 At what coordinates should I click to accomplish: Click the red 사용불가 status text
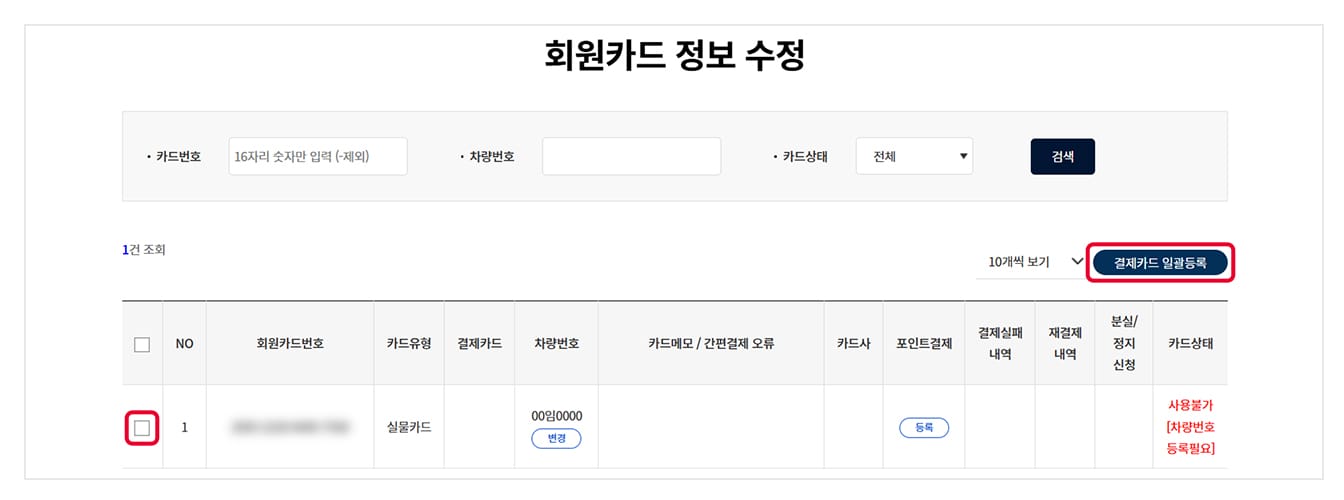click(1190, 406)
